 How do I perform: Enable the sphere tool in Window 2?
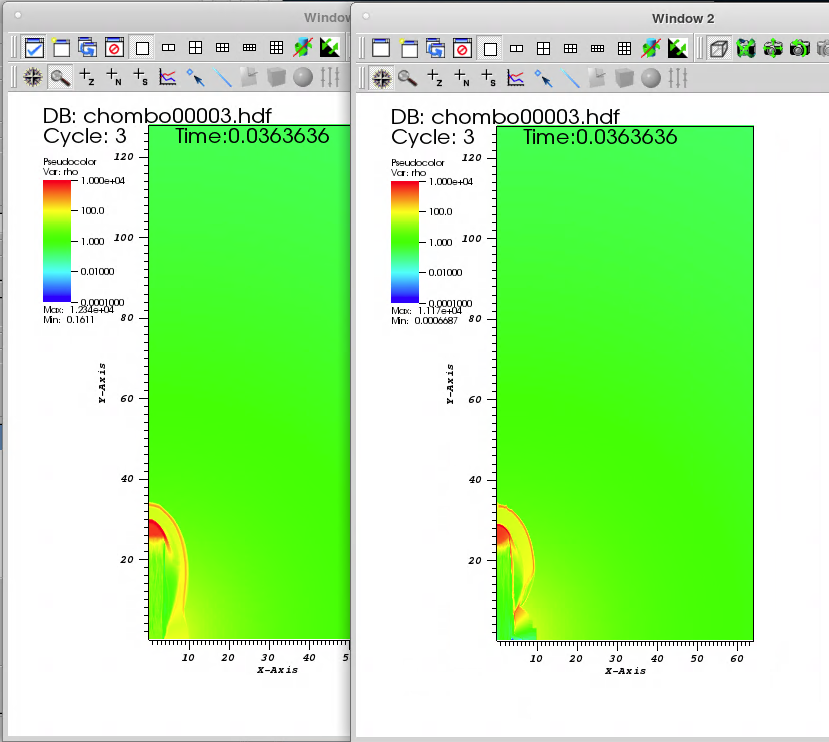point(651,78)
